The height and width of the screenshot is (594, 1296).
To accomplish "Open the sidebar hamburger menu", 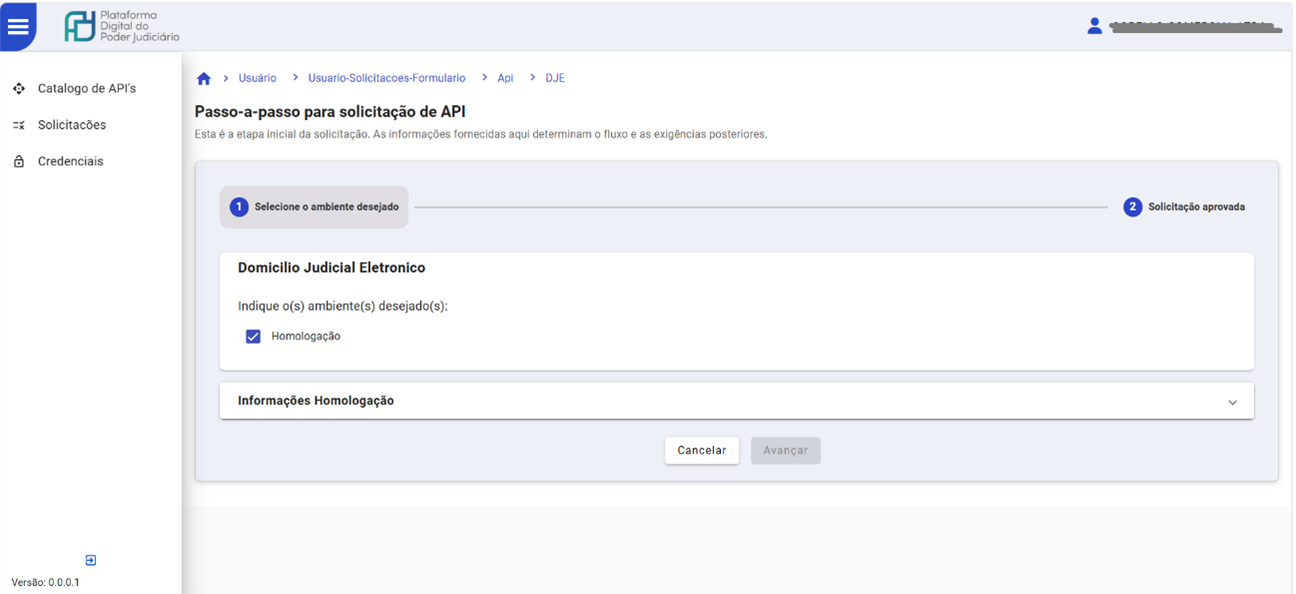I will [x=19, y=26].
